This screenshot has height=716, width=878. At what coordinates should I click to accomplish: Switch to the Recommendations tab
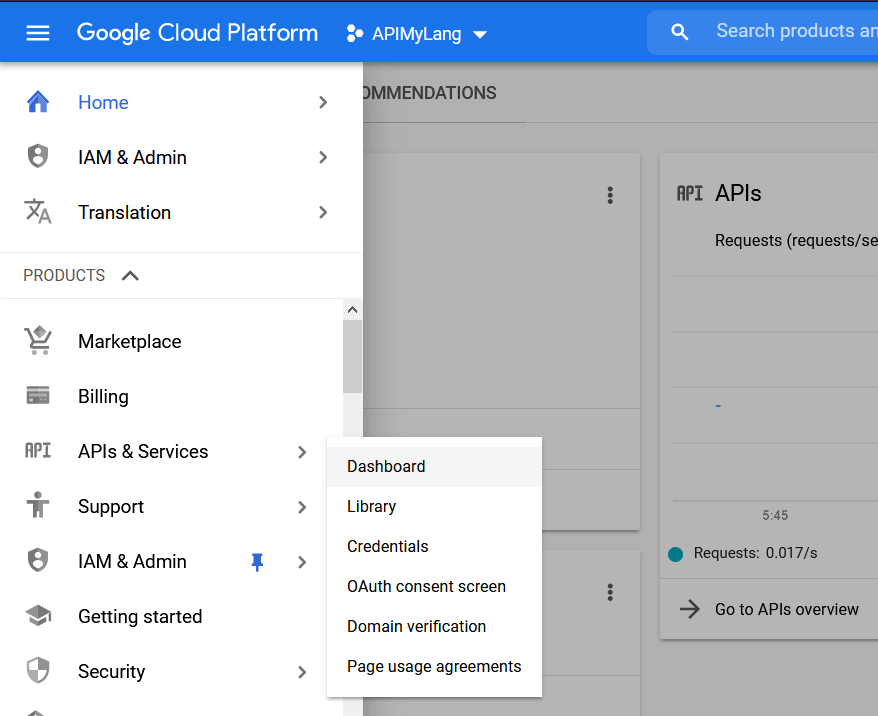click(x=429, y=93)
